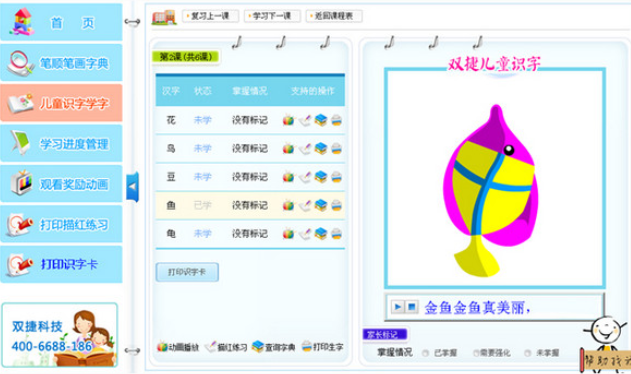
Task: Click 复习上一课 button
Action: (x=210, y=16)
